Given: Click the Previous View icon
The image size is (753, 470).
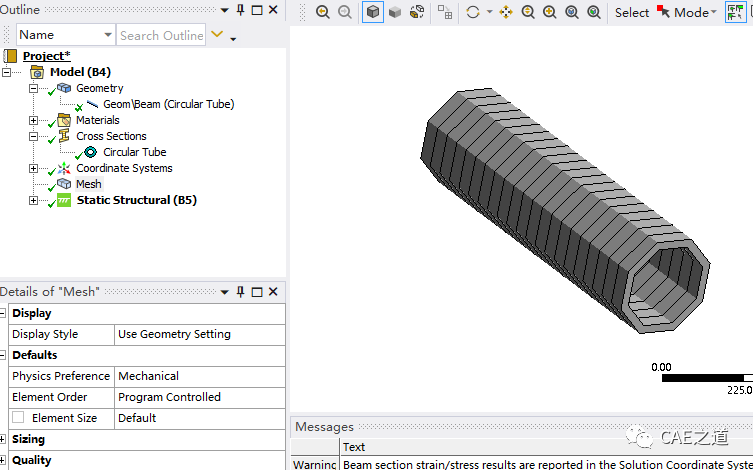Looking at the screenshot, I should [x=323, y=12].
